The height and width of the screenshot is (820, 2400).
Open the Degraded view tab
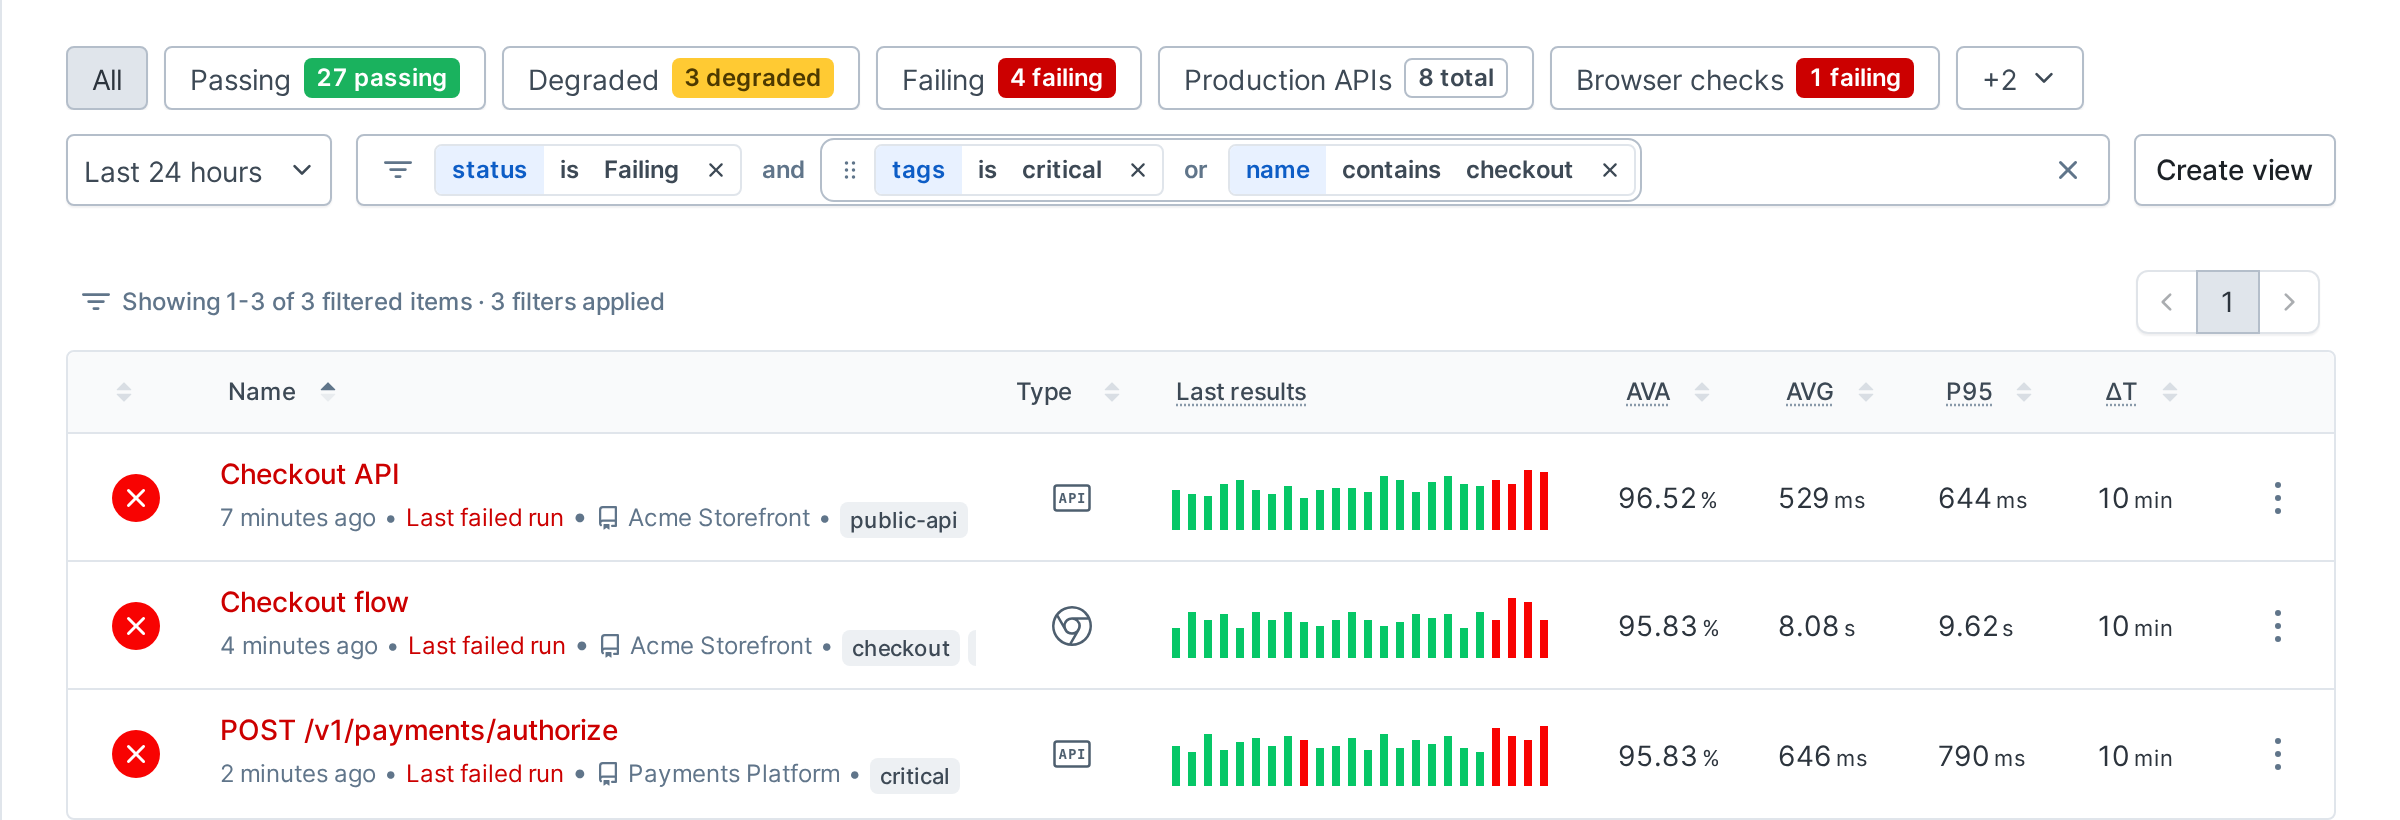pyautogui.click(x=681, y=78)
